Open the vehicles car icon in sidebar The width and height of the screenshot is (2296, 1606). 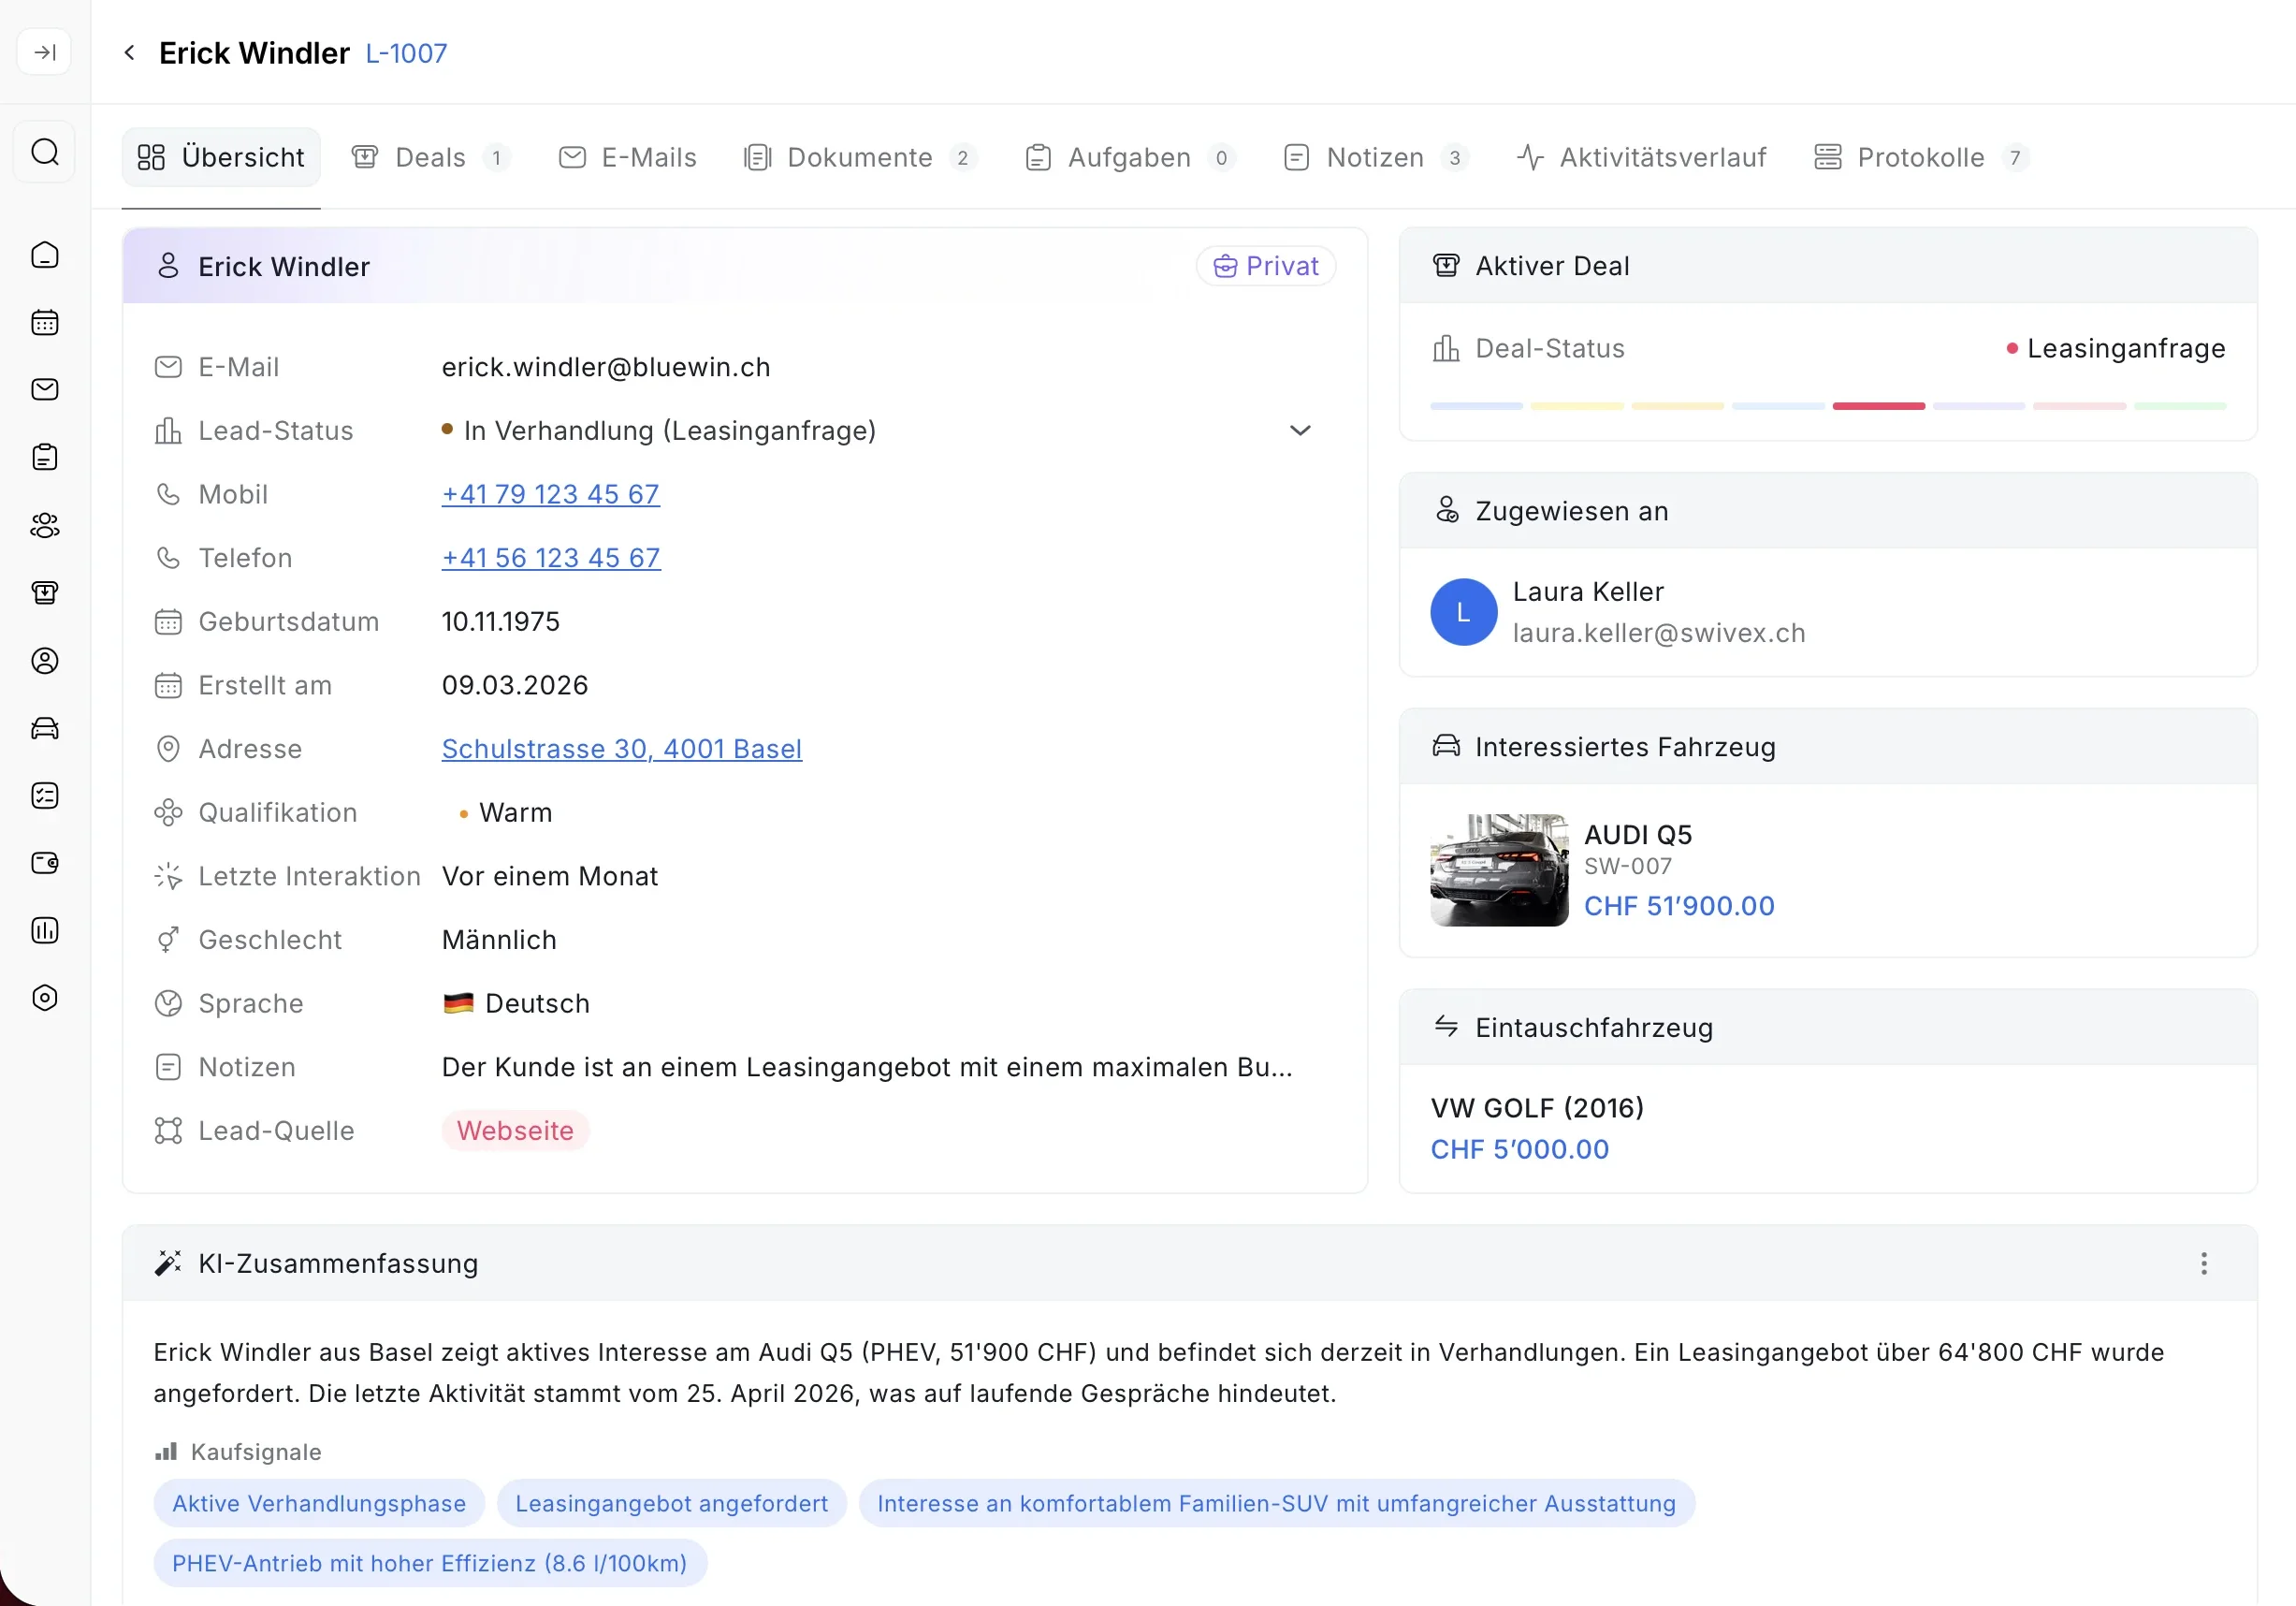[45, 728]
